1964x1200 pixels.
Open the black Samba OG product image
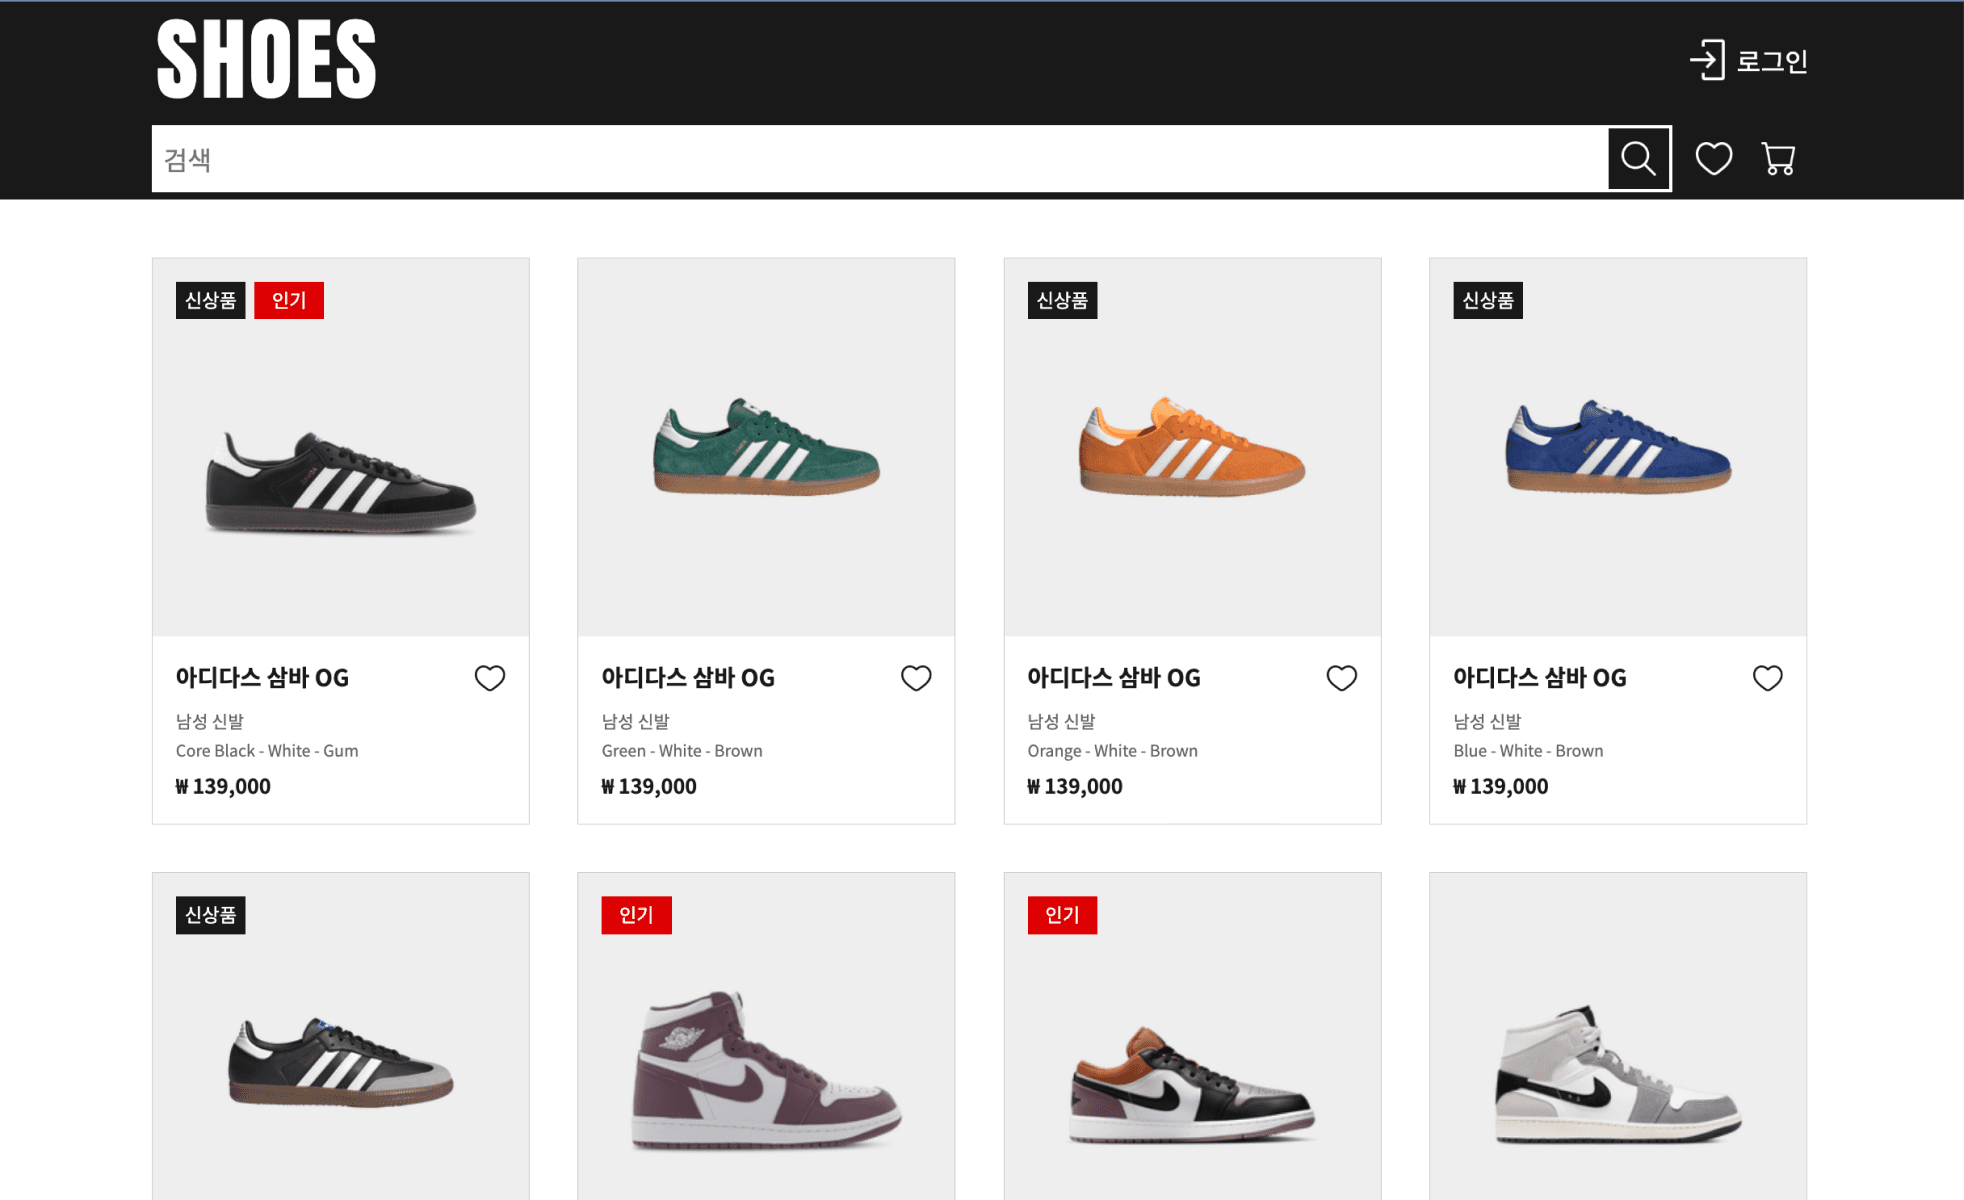pyautogui.click(x=341, y=480)
